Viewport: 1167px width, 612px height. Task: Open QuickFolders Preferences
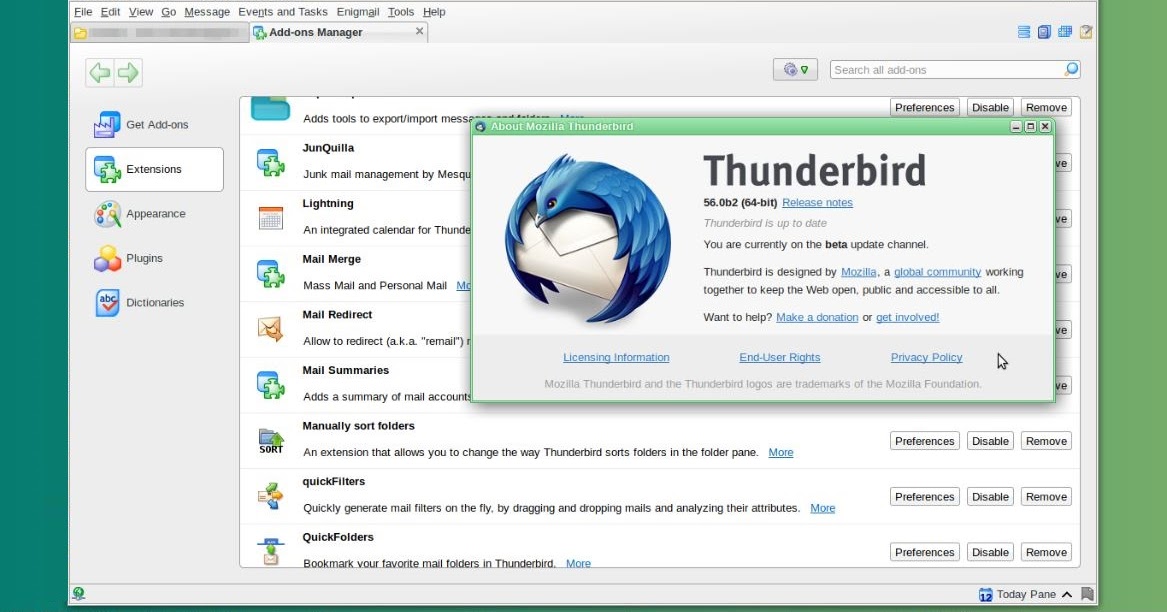point(924,552)
